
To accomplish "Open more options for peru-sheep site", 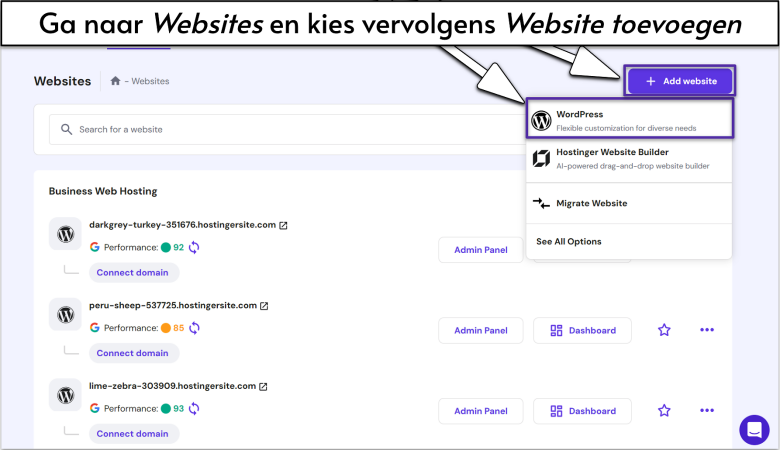I will [x=707, y=330].
